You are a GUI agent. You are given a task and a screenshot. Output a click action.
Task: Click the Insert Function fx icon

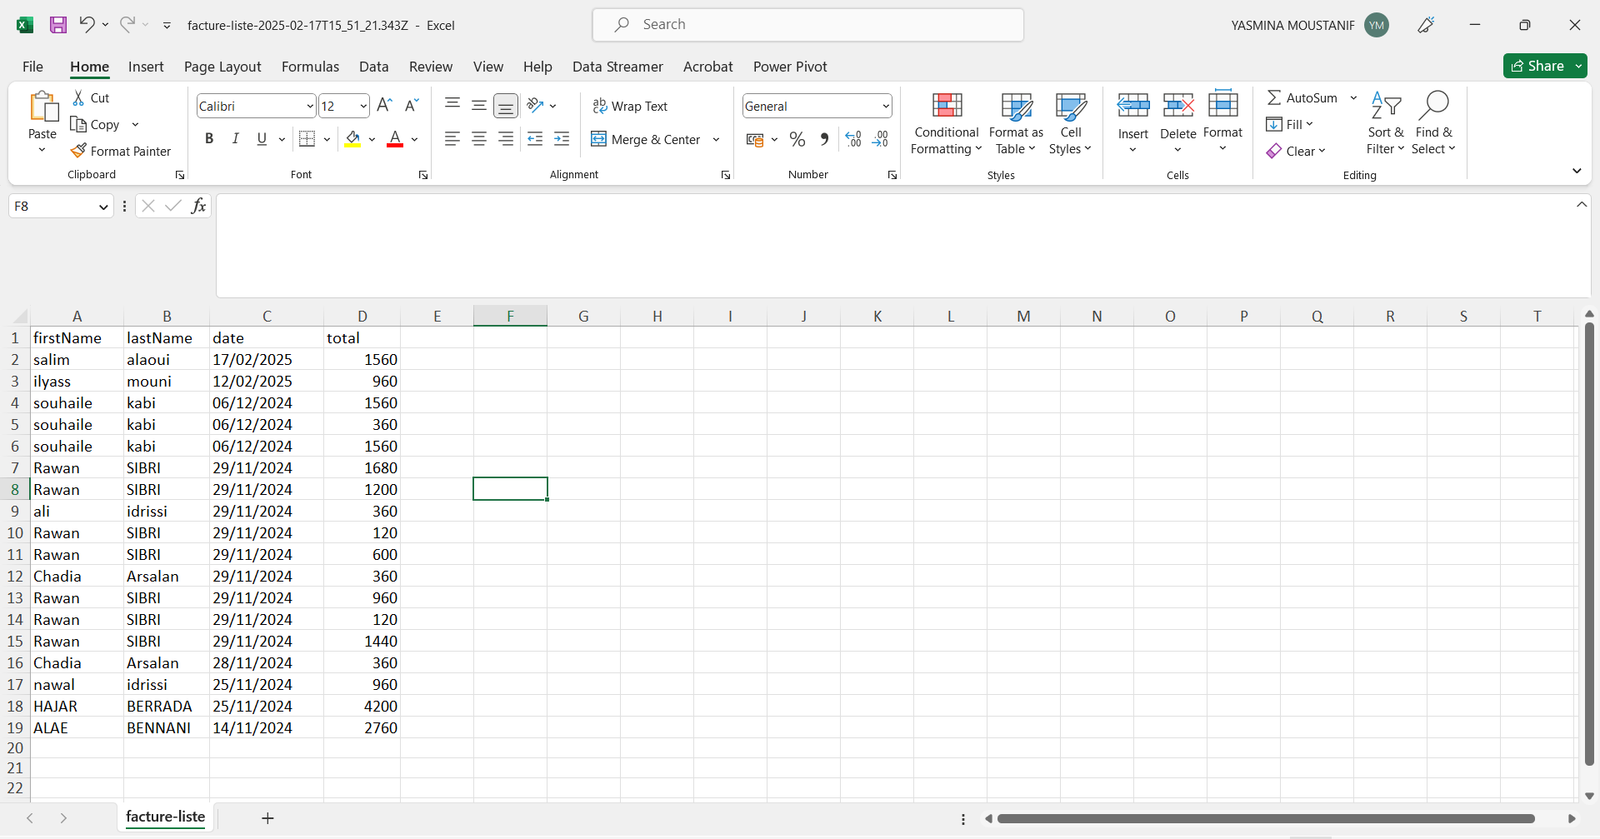[x=199, y=206]
